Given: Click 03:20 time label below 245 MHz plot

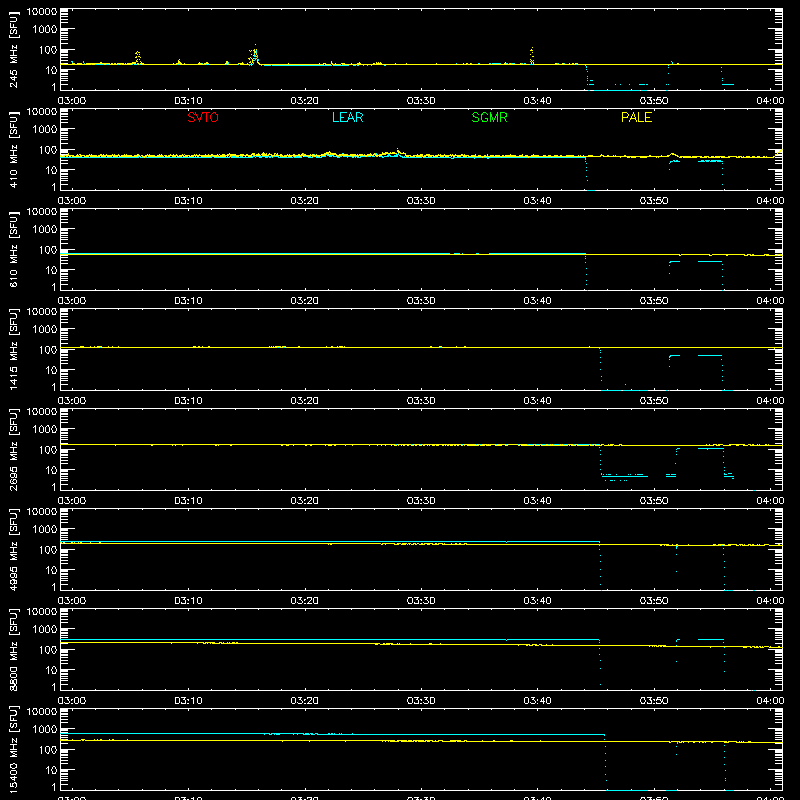Looking at the screenshot, I should click(x=305, y=101).
